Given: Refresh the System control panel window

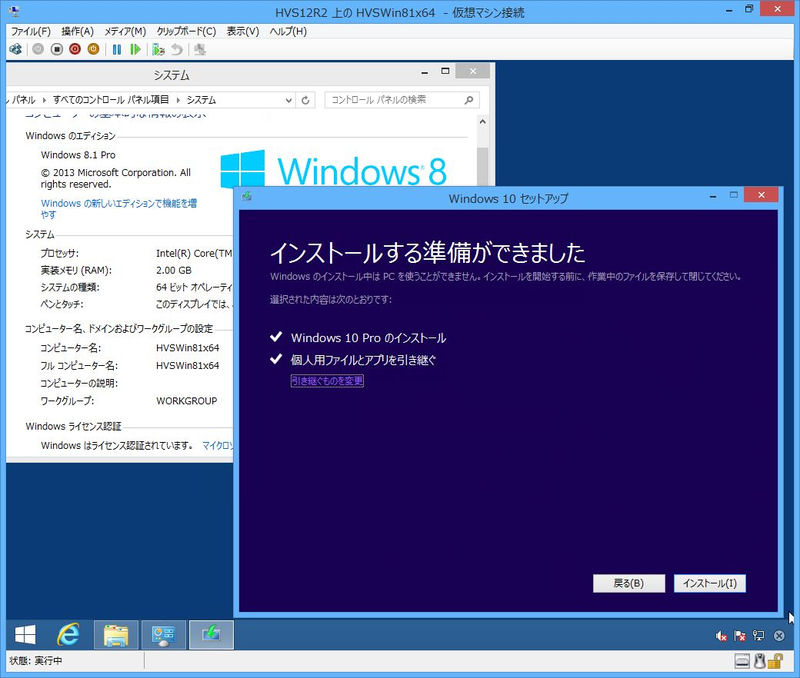Looking at the screenshot, I should [305, 100].
